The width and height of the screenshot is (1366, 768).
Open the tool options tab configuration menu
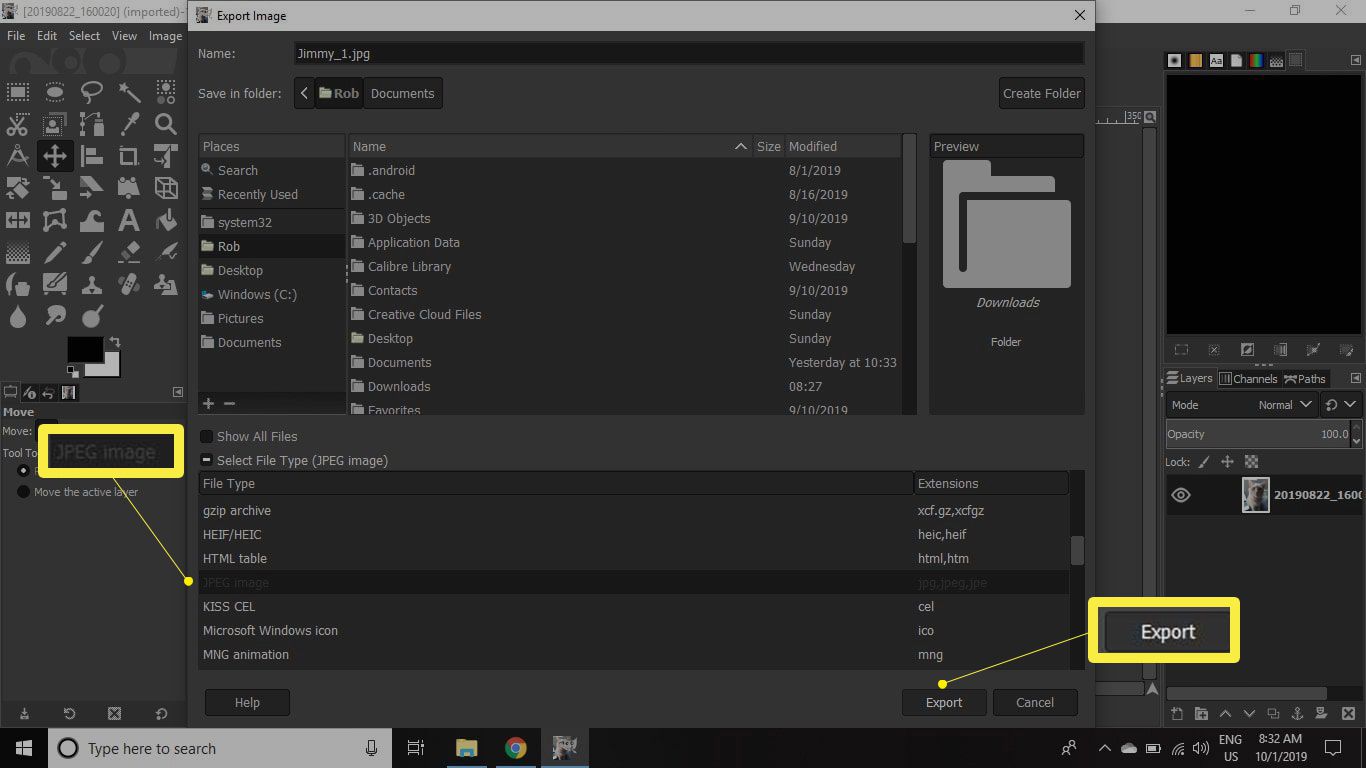point(178,392)
